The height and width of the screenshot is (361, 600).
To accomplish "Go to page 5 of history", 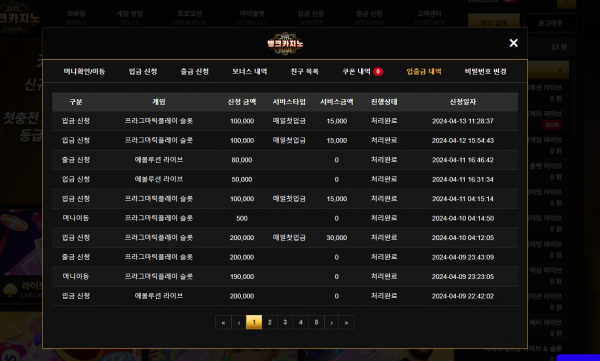I will pos(316,322).
